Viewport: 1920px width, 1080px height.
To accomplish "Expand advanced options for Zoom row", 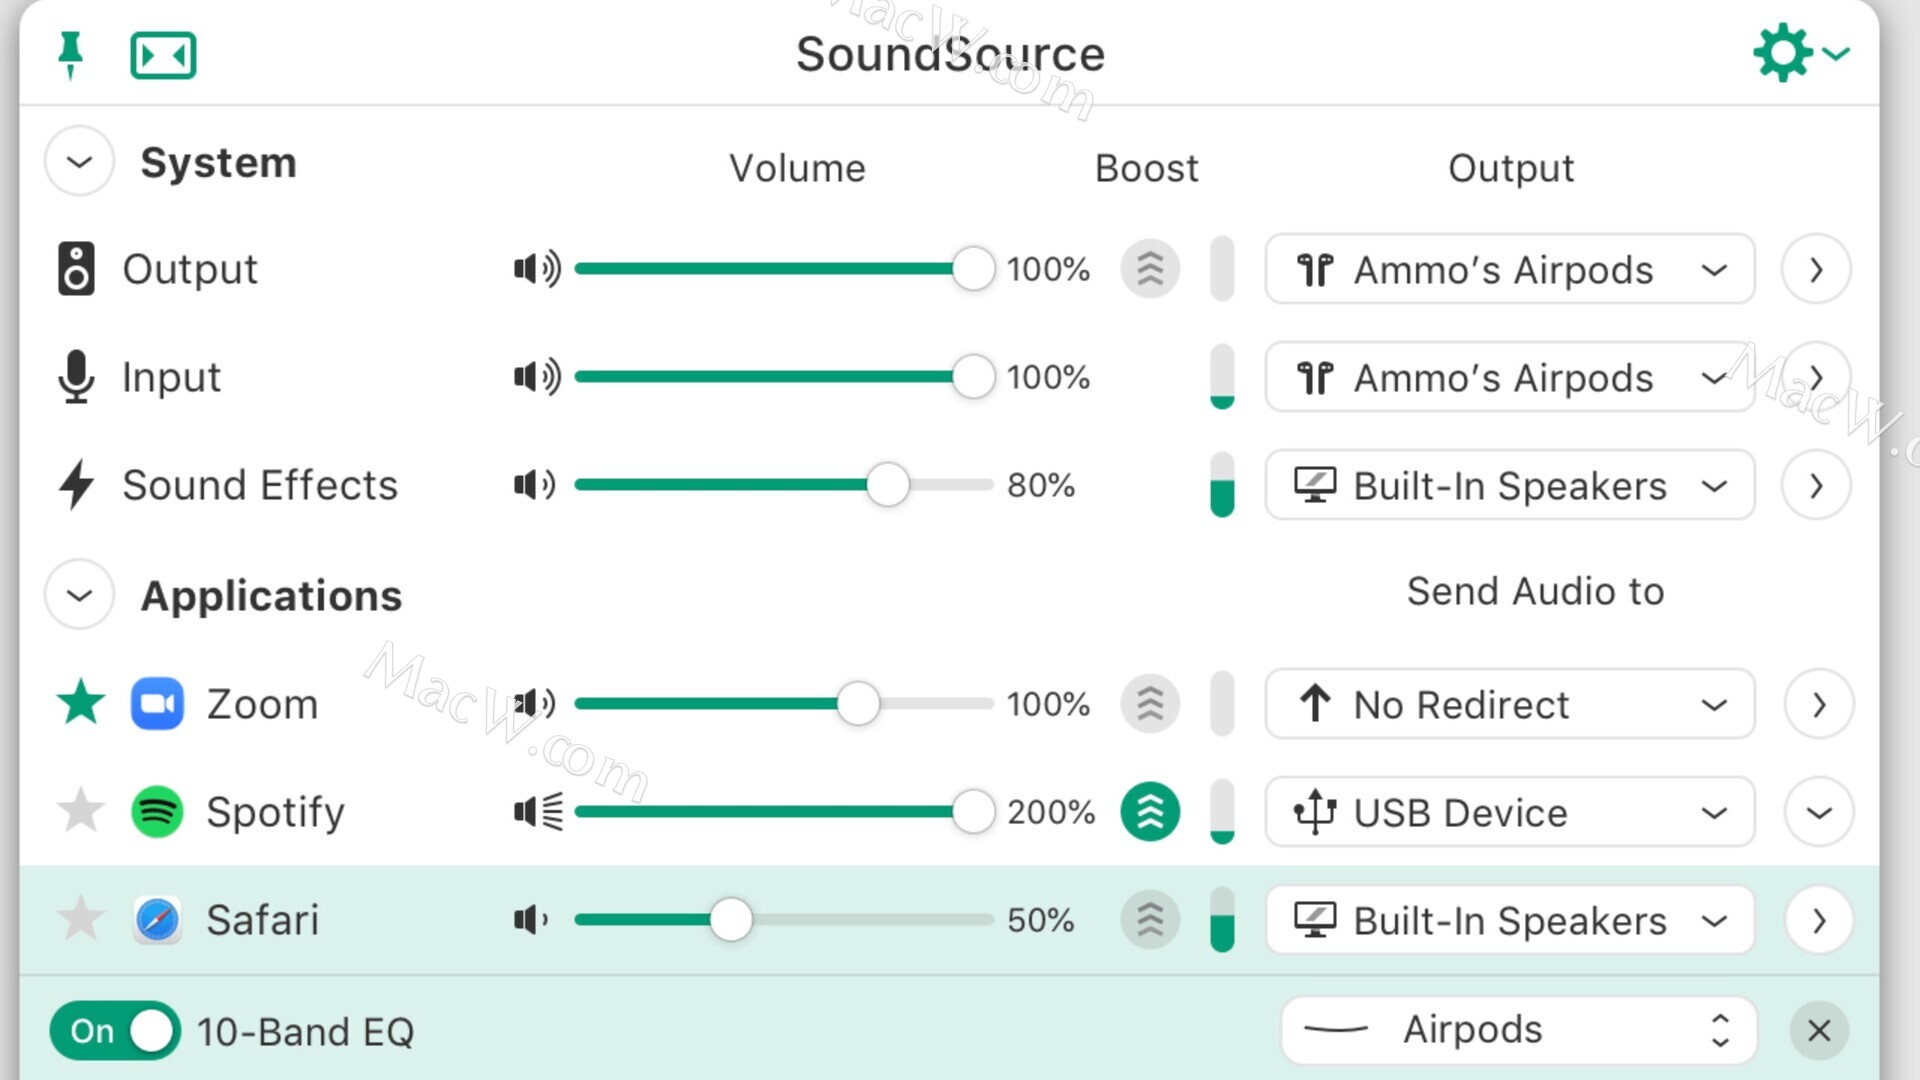I will click(1819, 704).
